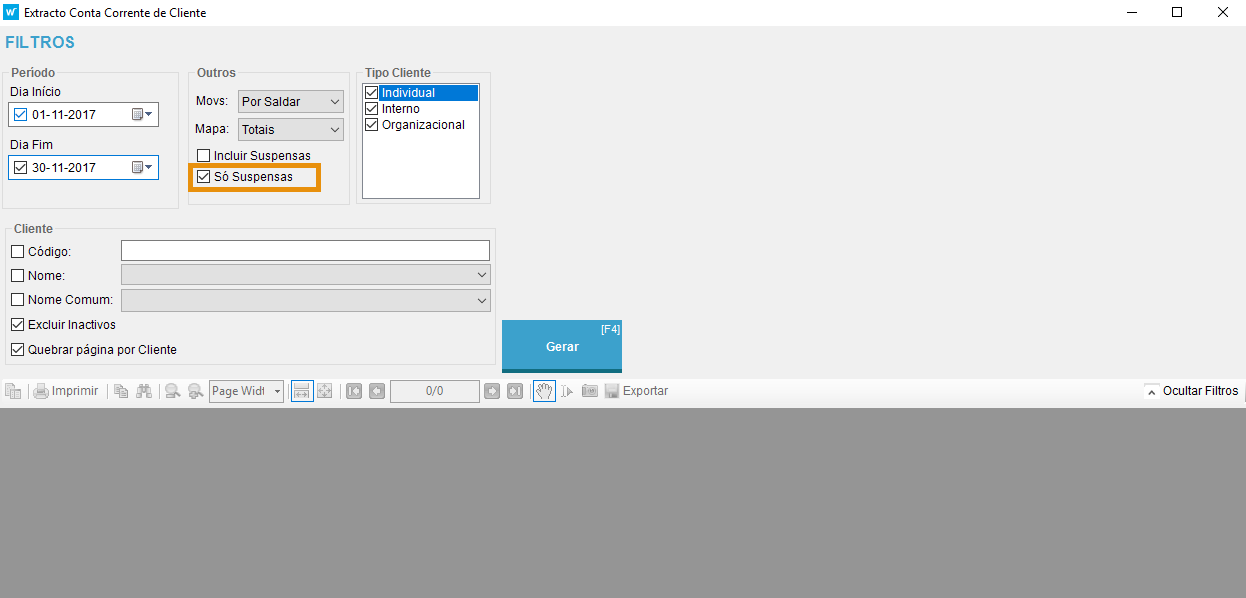This screenshot has height=598, width=1246.
Task: Toggle the Excluir Inactivos checkbox
Action: (x=18, y=325)
